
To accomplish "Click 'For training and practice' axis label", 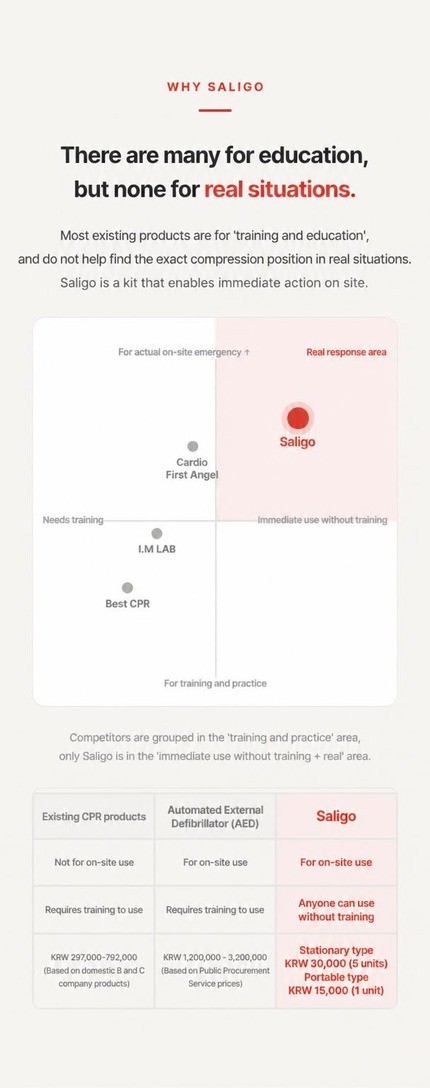I will [215, 683].
